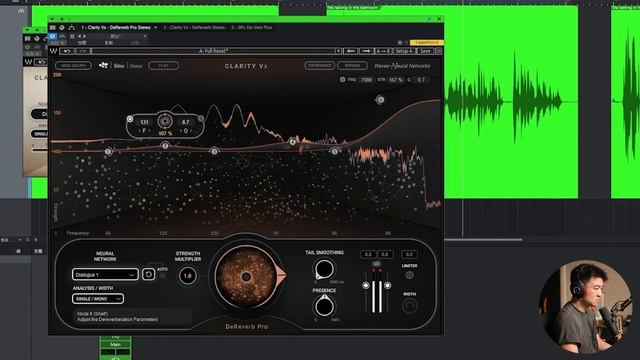
Task: Open the A: Full Reset preset dropdown arrow
Action: 338,51
